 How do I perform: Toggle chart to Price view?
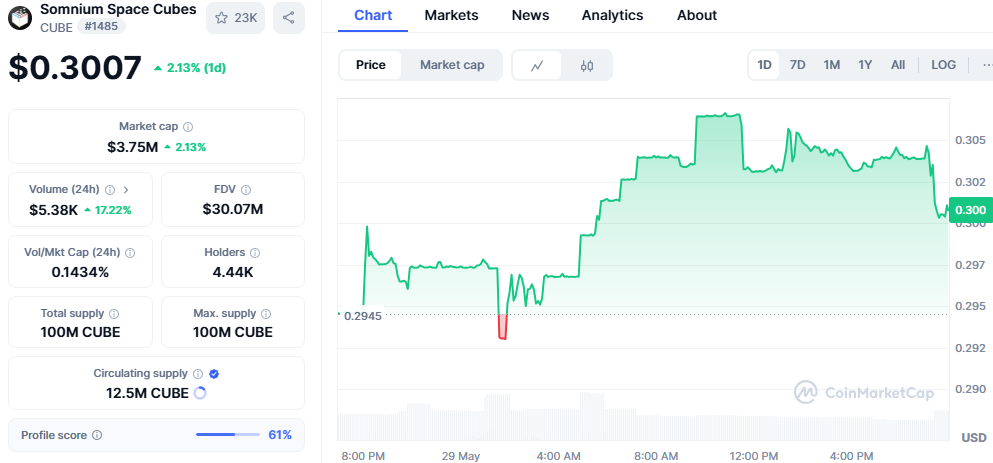(370, 65)
